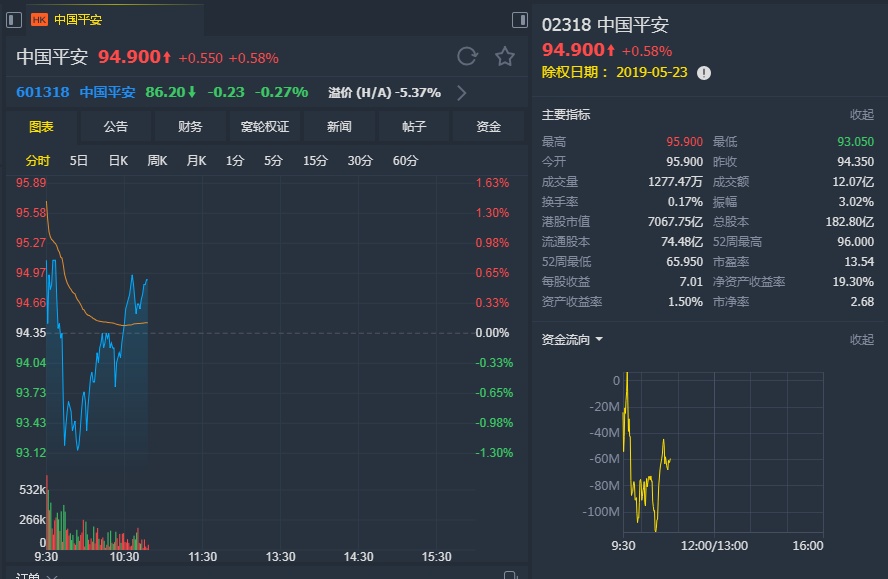
Task: Collapse the 资金流向 section
Action: click(861, 340)
